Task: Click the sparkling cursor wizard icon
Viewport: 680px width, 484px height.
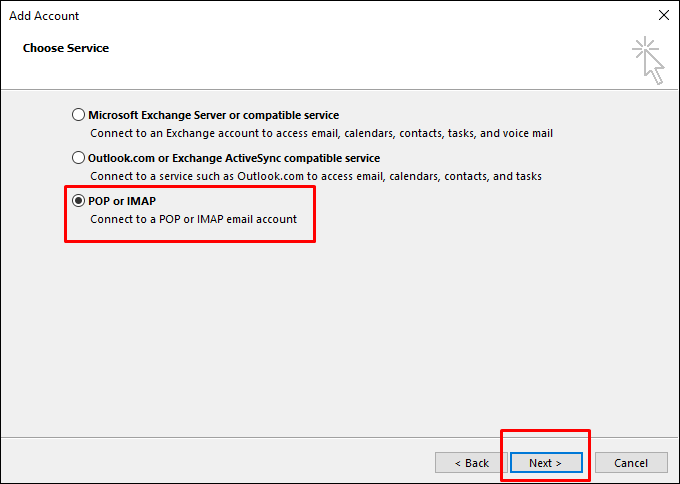Action: [648, 60]
